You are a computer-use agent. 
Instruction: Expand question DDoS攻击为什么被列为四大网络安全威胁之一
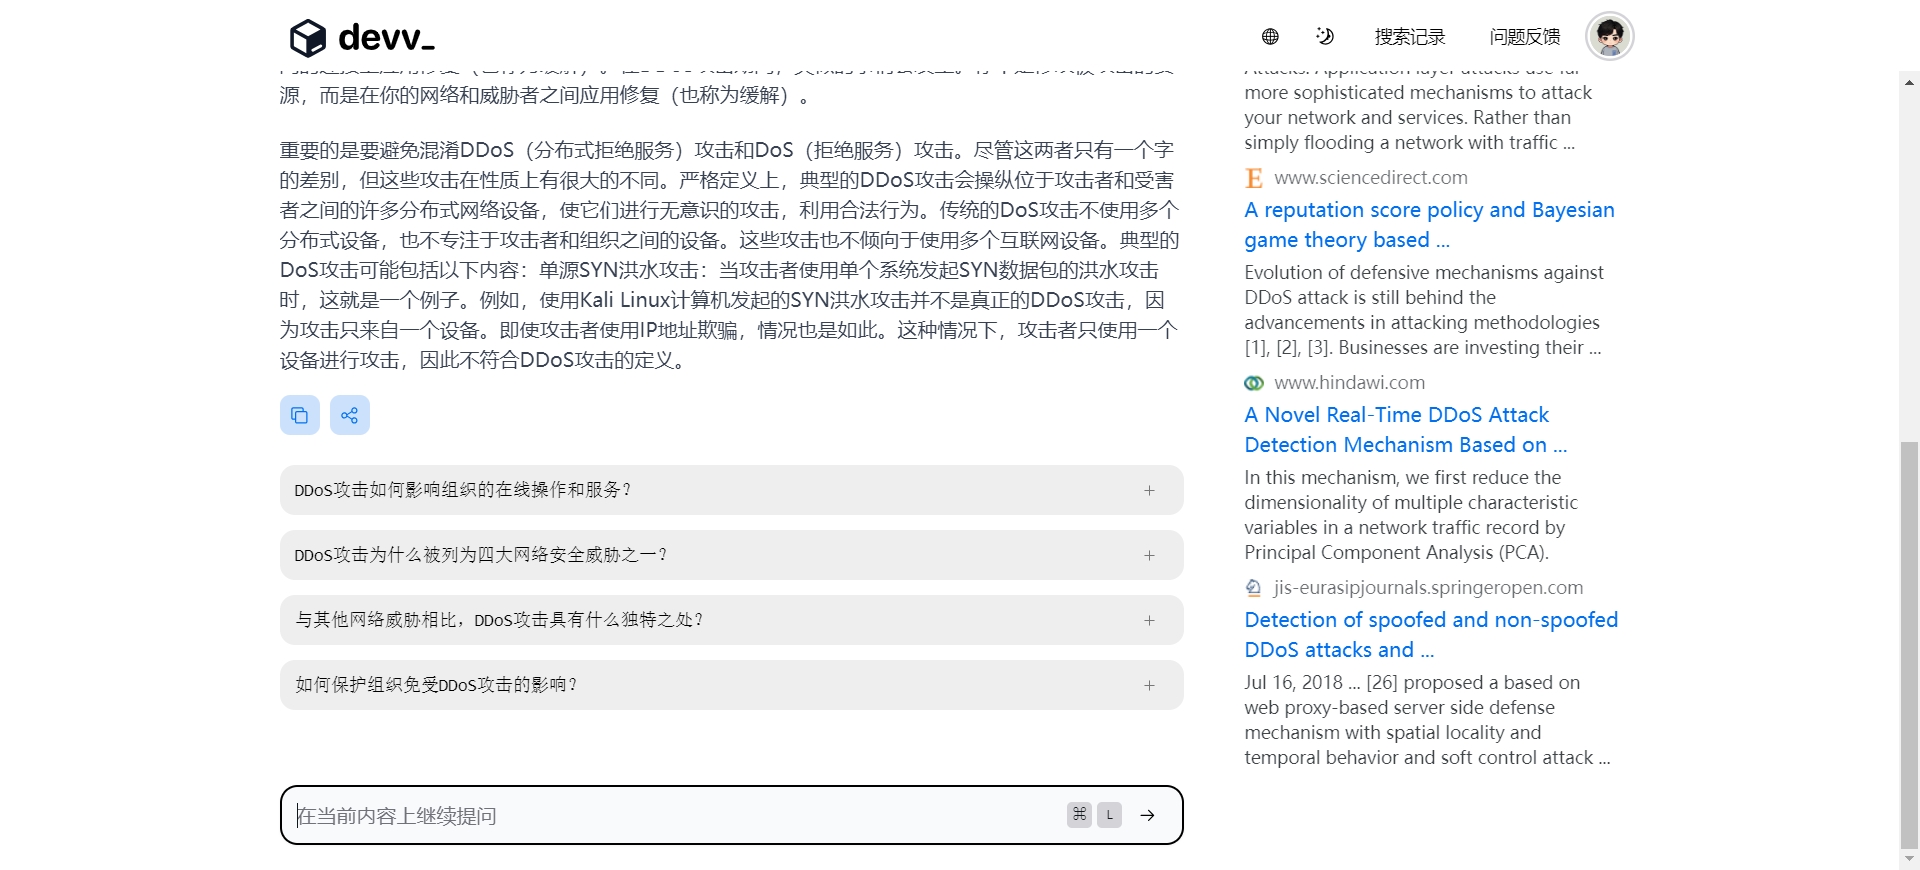click(x=731, y=555)
